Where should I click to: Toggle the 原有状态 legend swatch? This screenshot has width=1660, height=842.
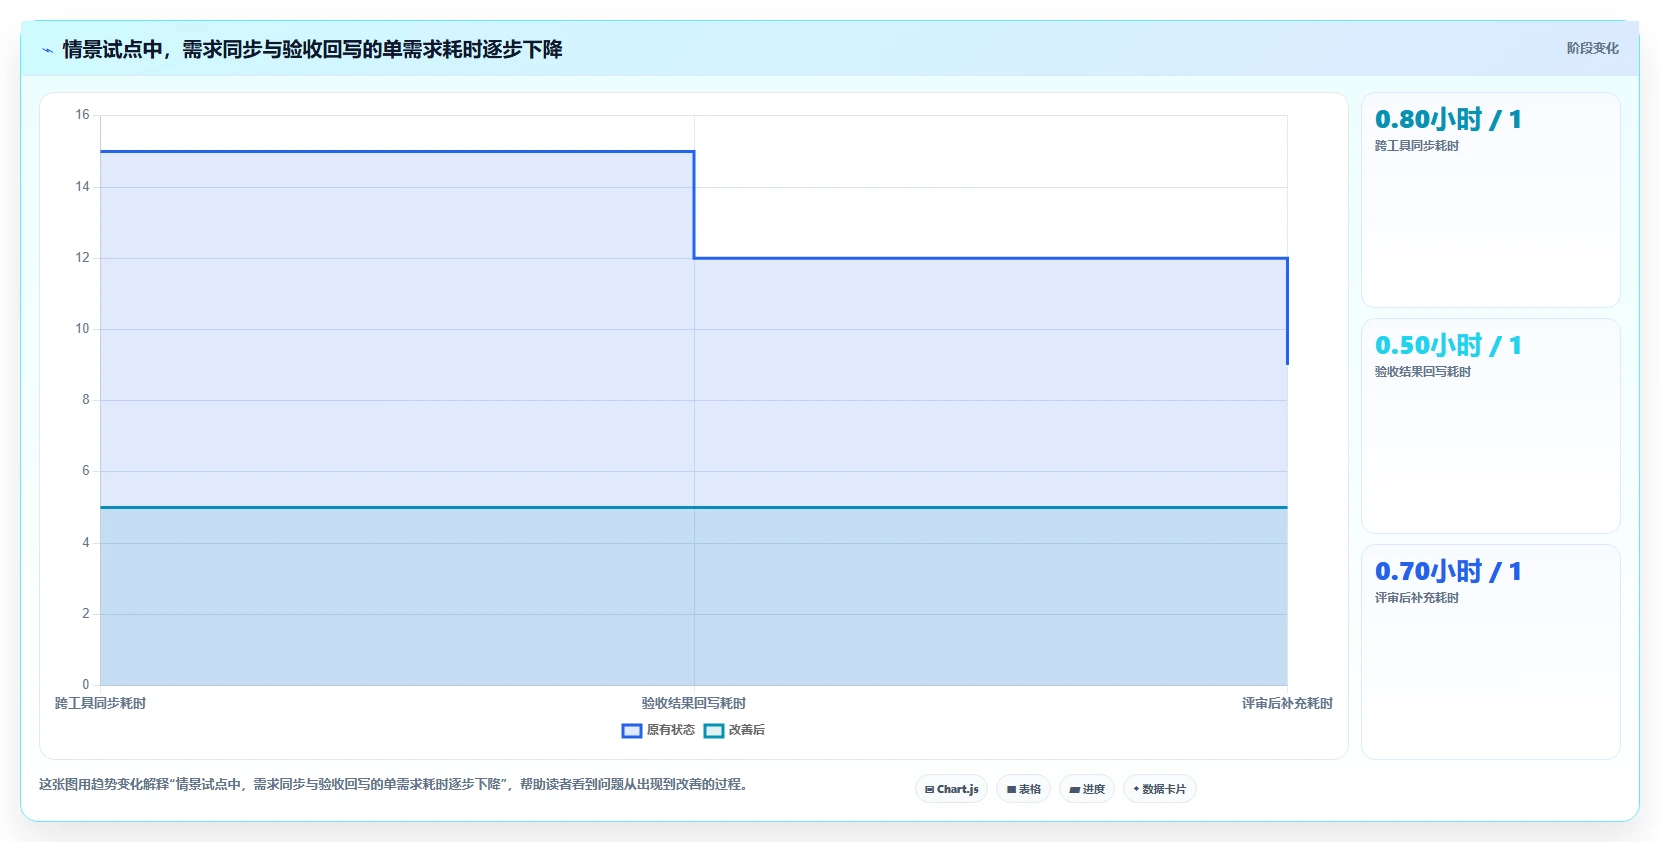click(x=632, y=731)
